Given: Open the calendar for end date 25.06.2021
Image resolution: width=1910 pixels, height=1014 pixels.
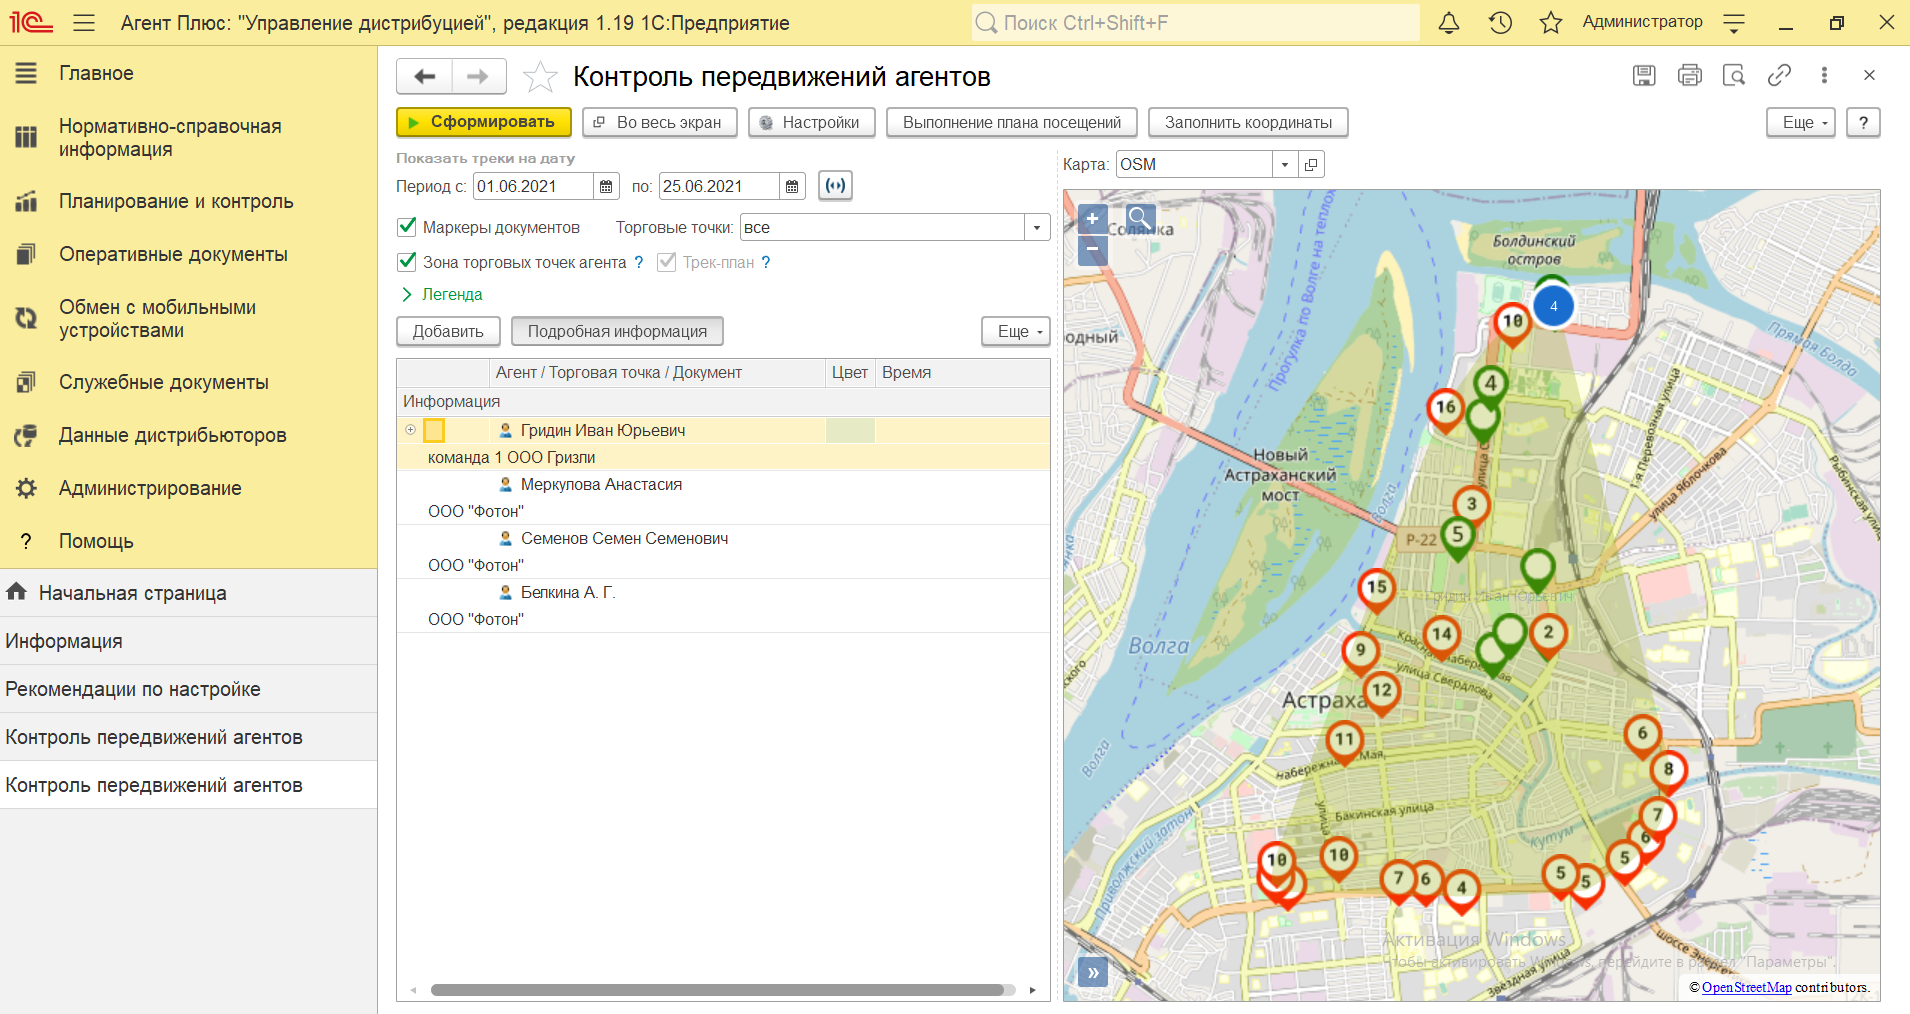Looking at the screenshot, I should (792, 186).
